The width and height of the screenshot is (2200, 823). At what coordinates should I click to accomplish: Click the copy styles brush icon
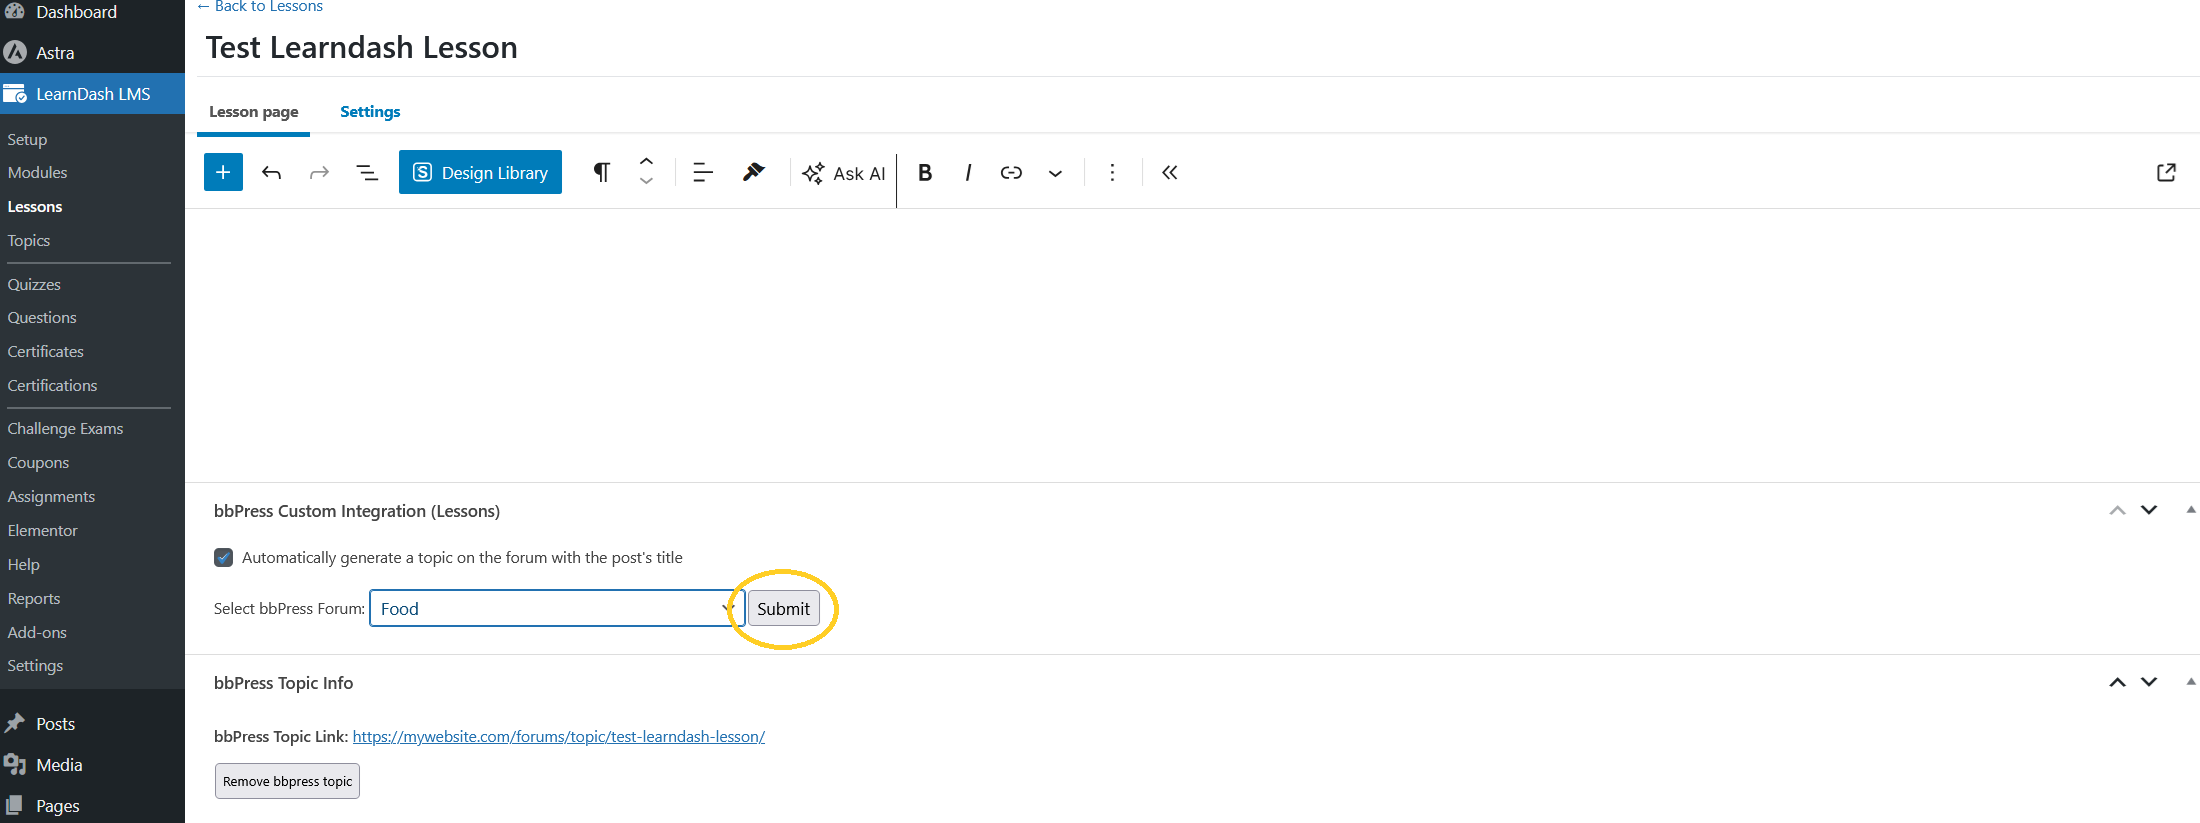(753, 172)
